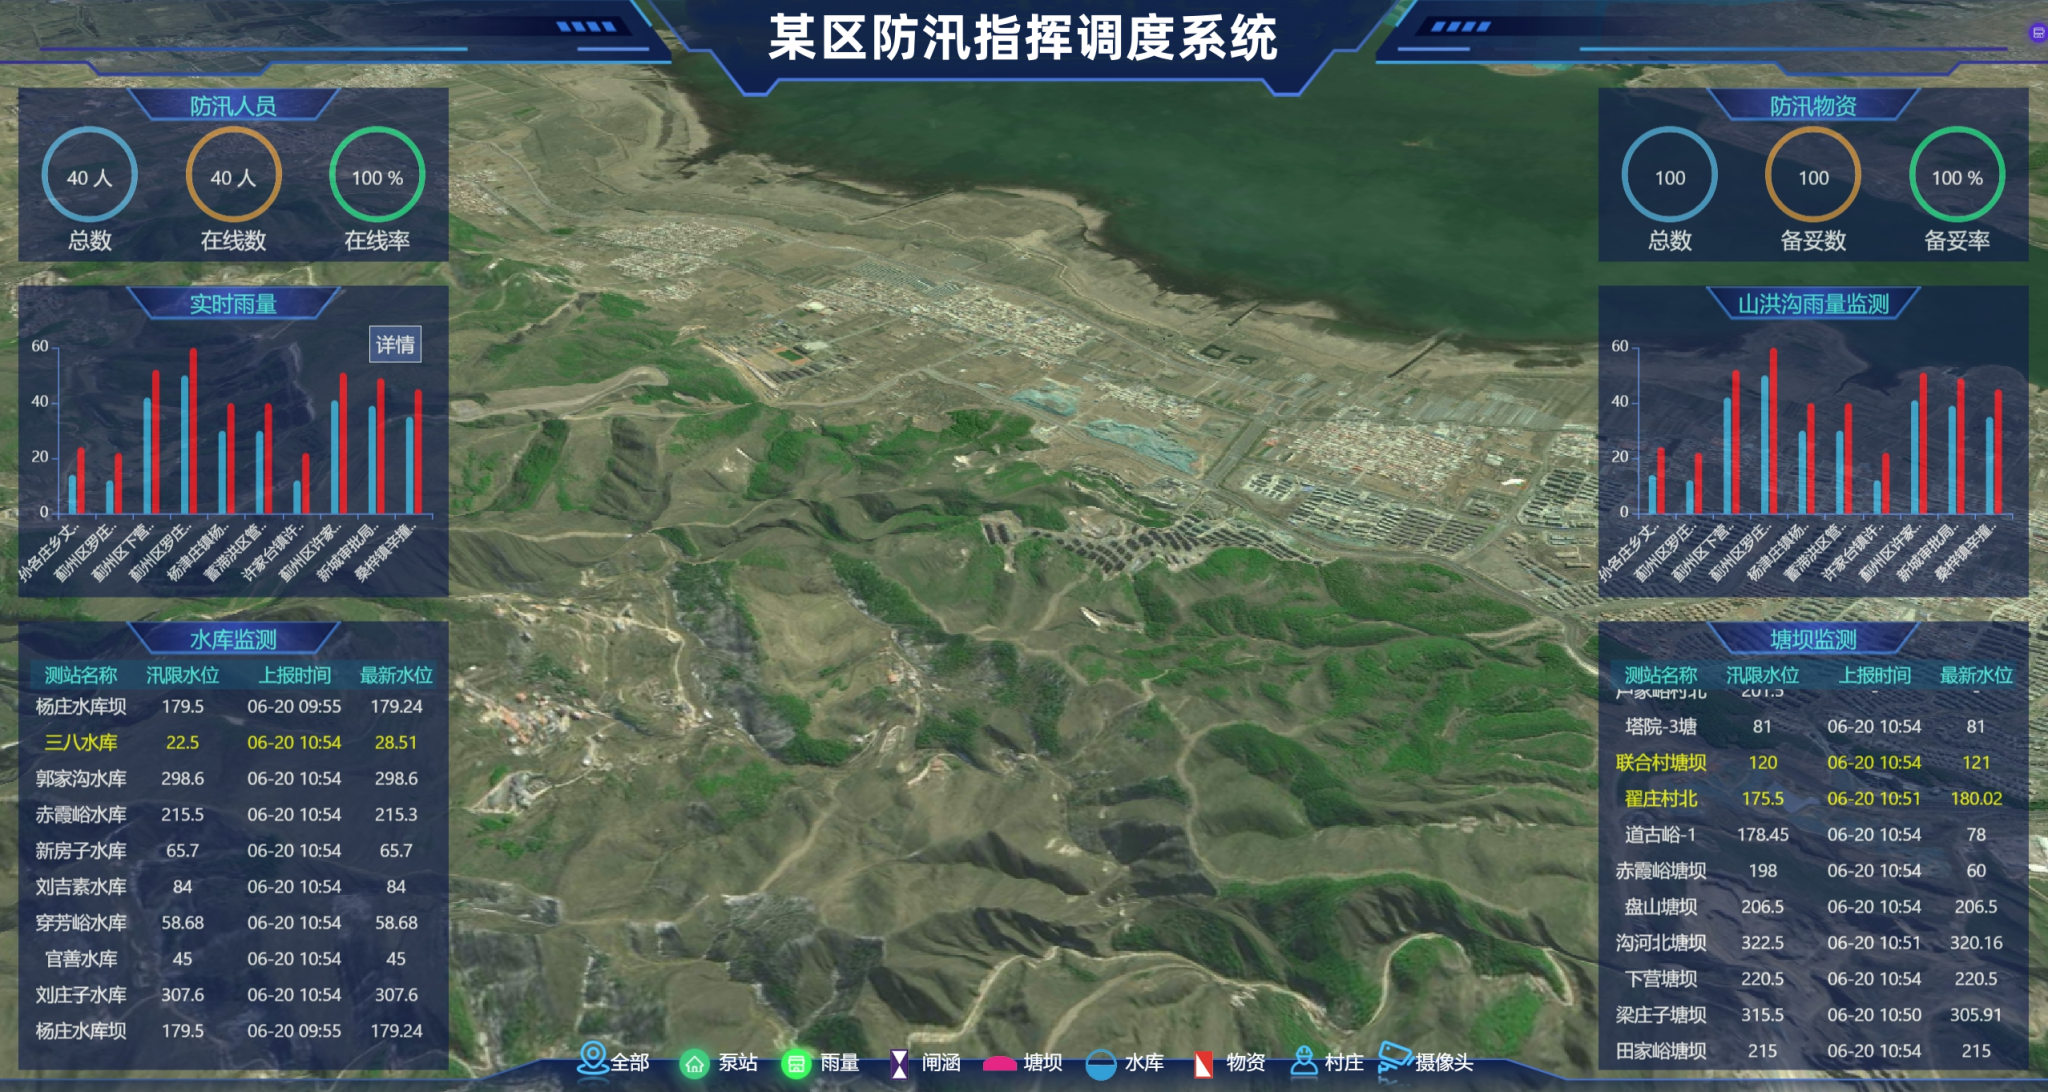Select the 塔院-3塘 row name
Screen dimensions: 2048x1092
click(x=1661, y=726)
